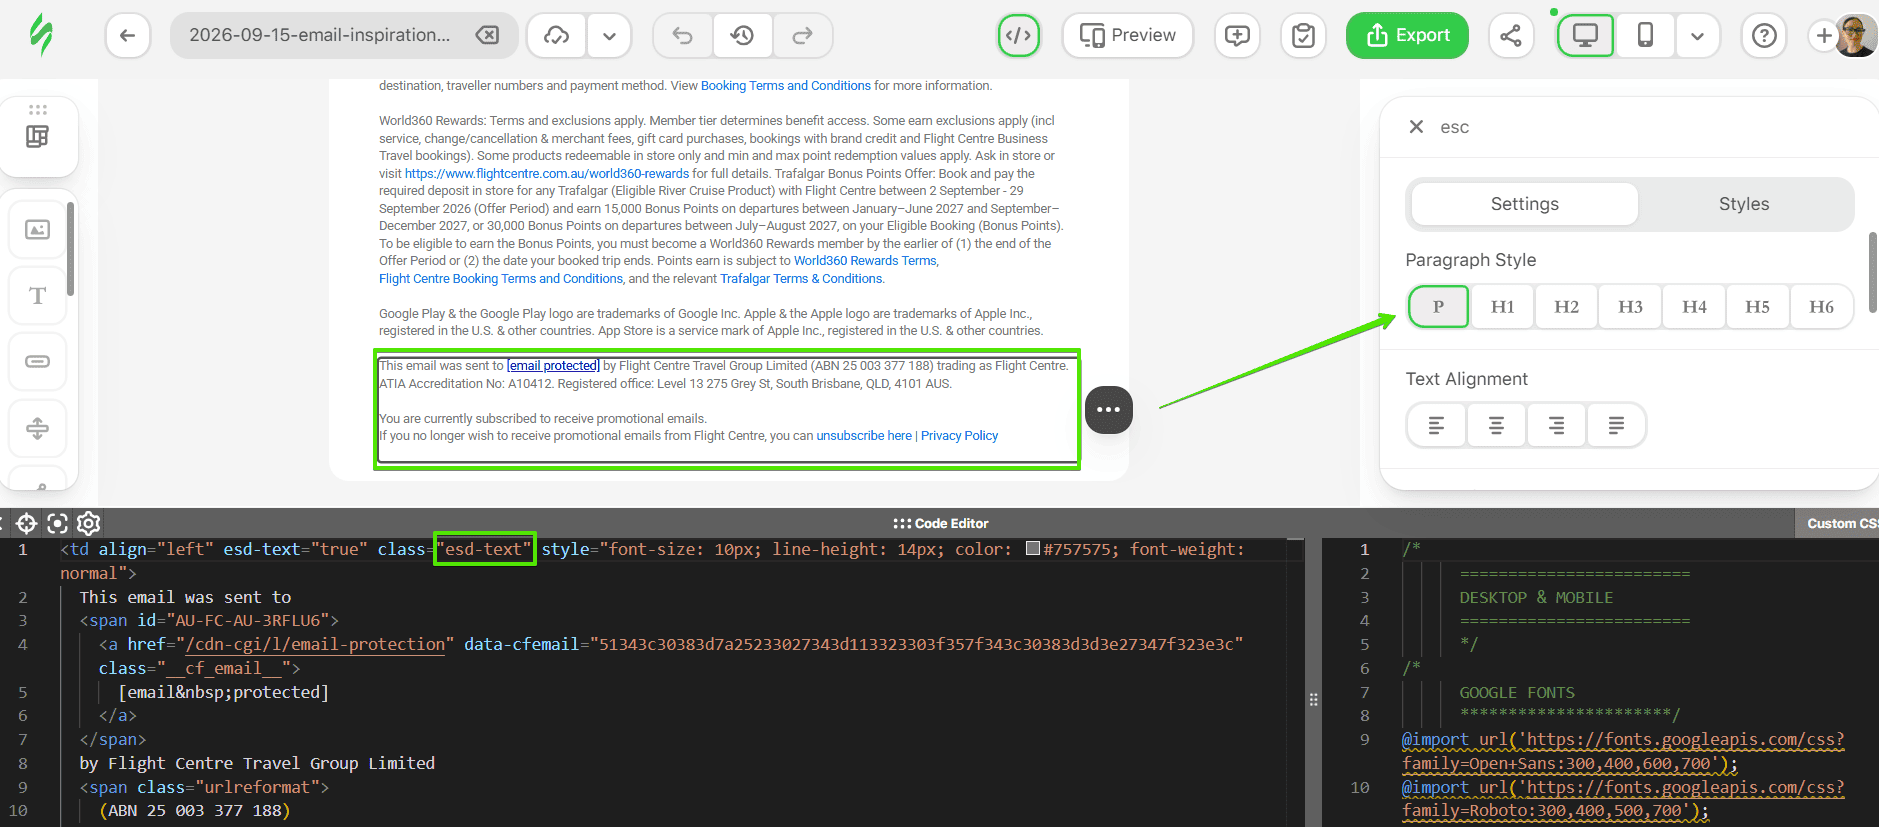Screen dimensions: 1879x827
Task: Justify text alignment
Action: coord(1616,426)
